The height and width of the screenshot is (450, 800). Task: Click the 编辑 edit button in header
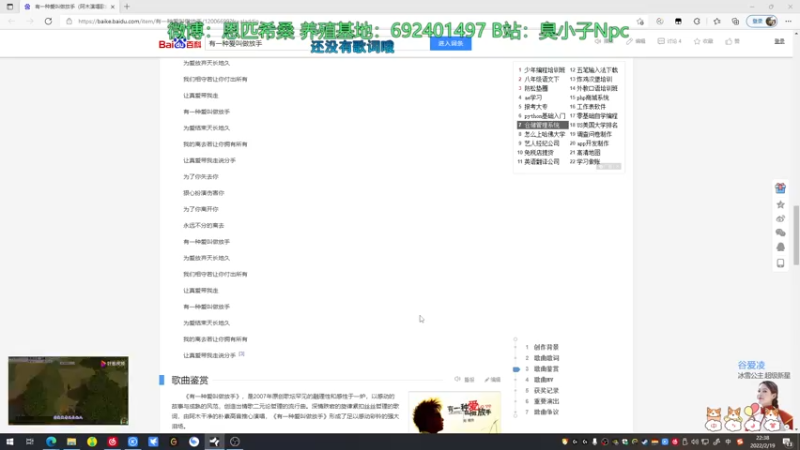pos(636,41)
